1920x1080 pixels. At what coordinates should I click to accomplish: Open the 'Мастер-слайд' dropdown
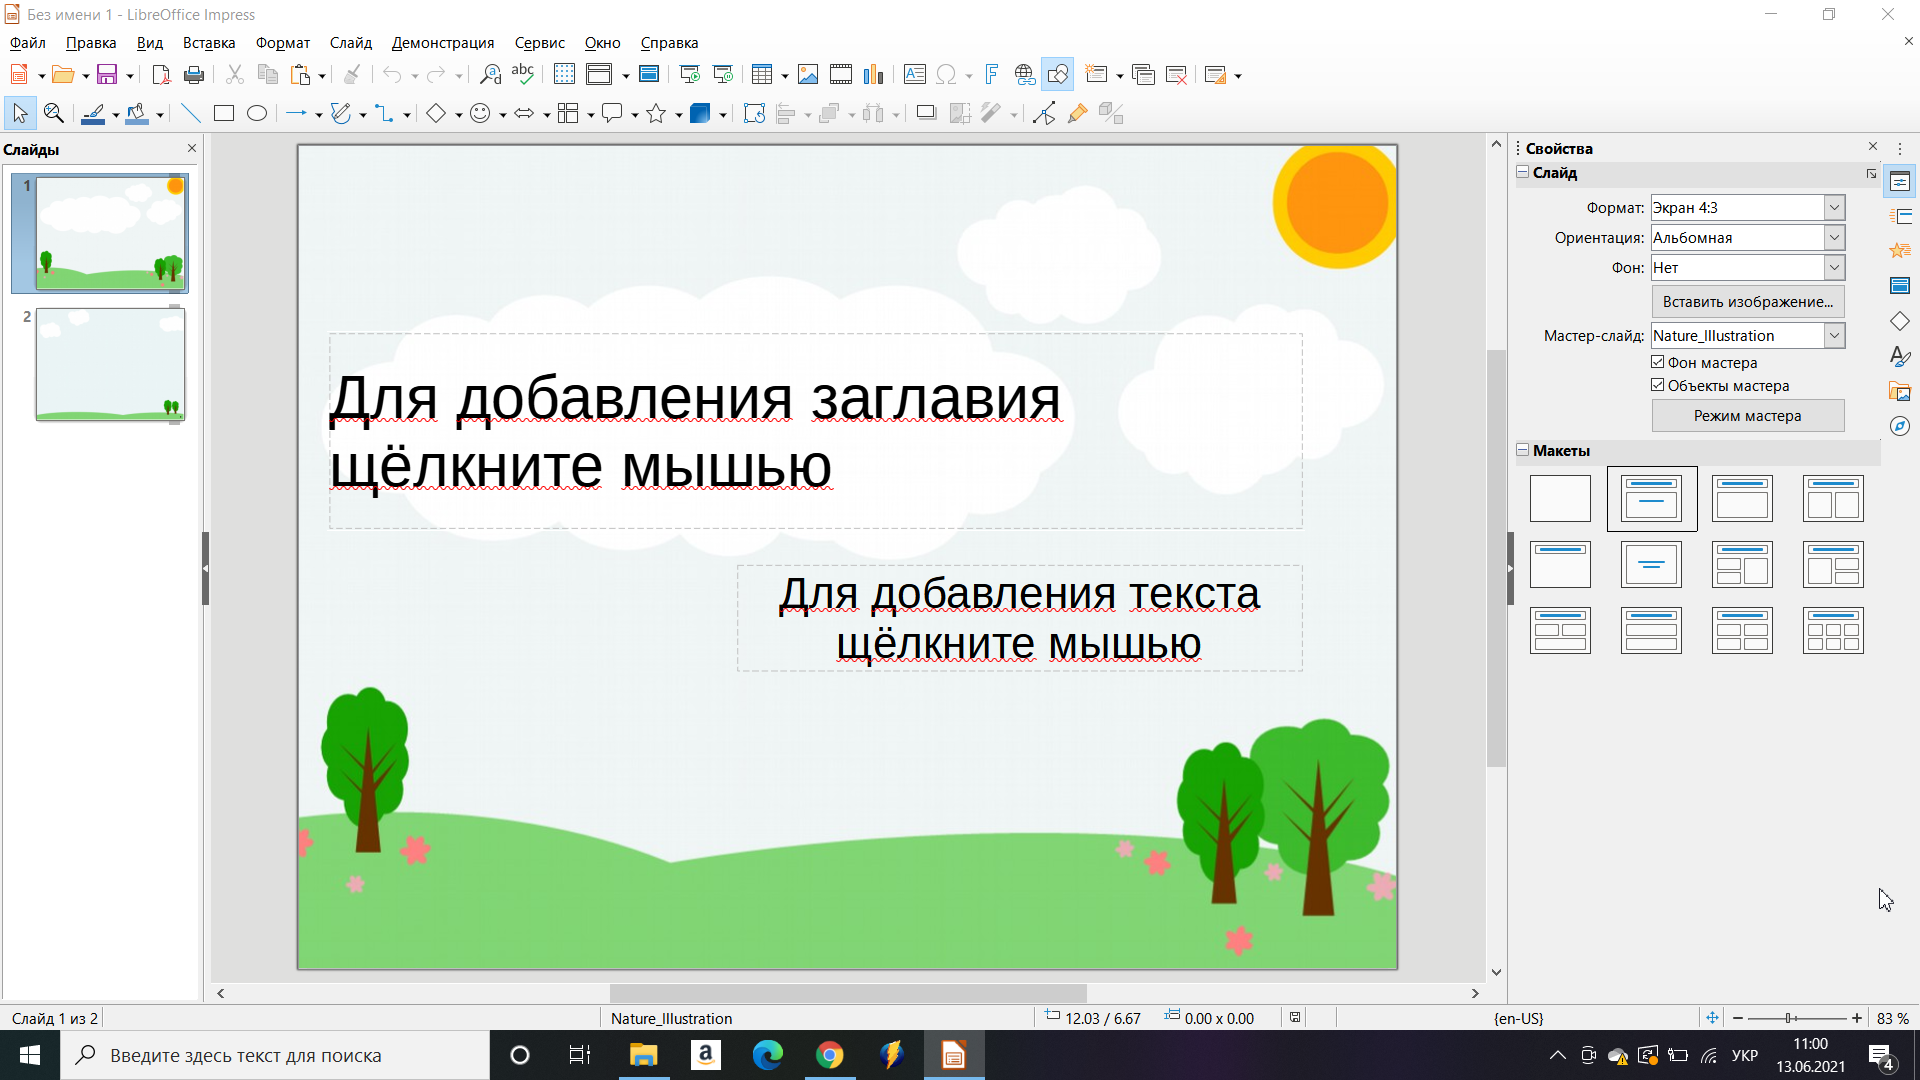click(1834, 336)
